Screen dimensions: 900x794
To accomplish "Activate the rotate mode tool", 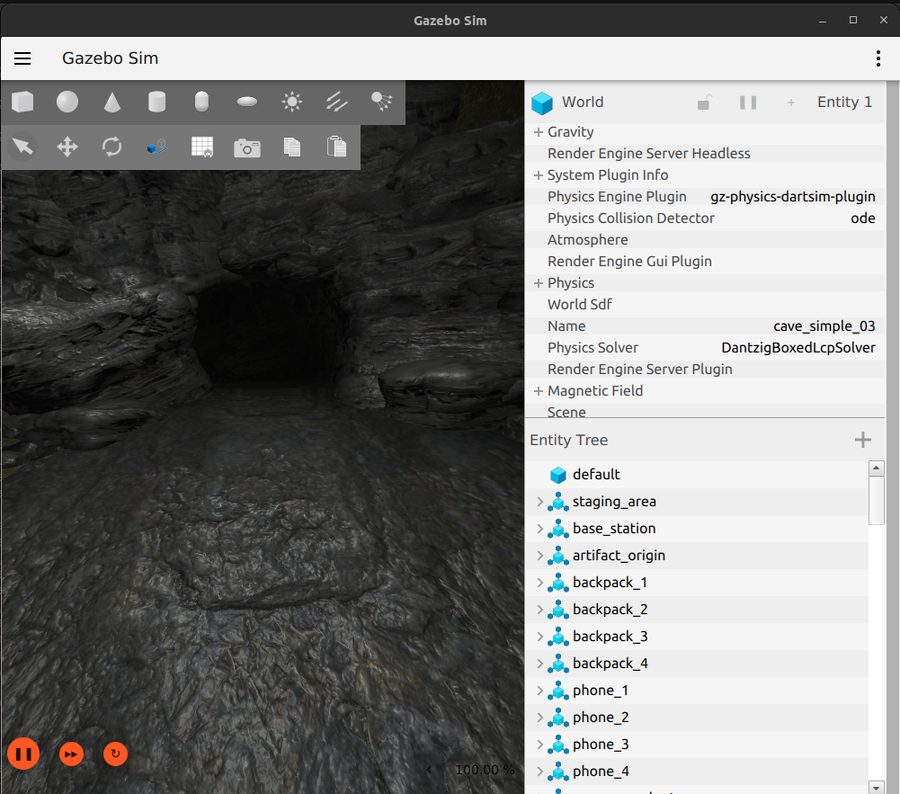I will 112,147.
